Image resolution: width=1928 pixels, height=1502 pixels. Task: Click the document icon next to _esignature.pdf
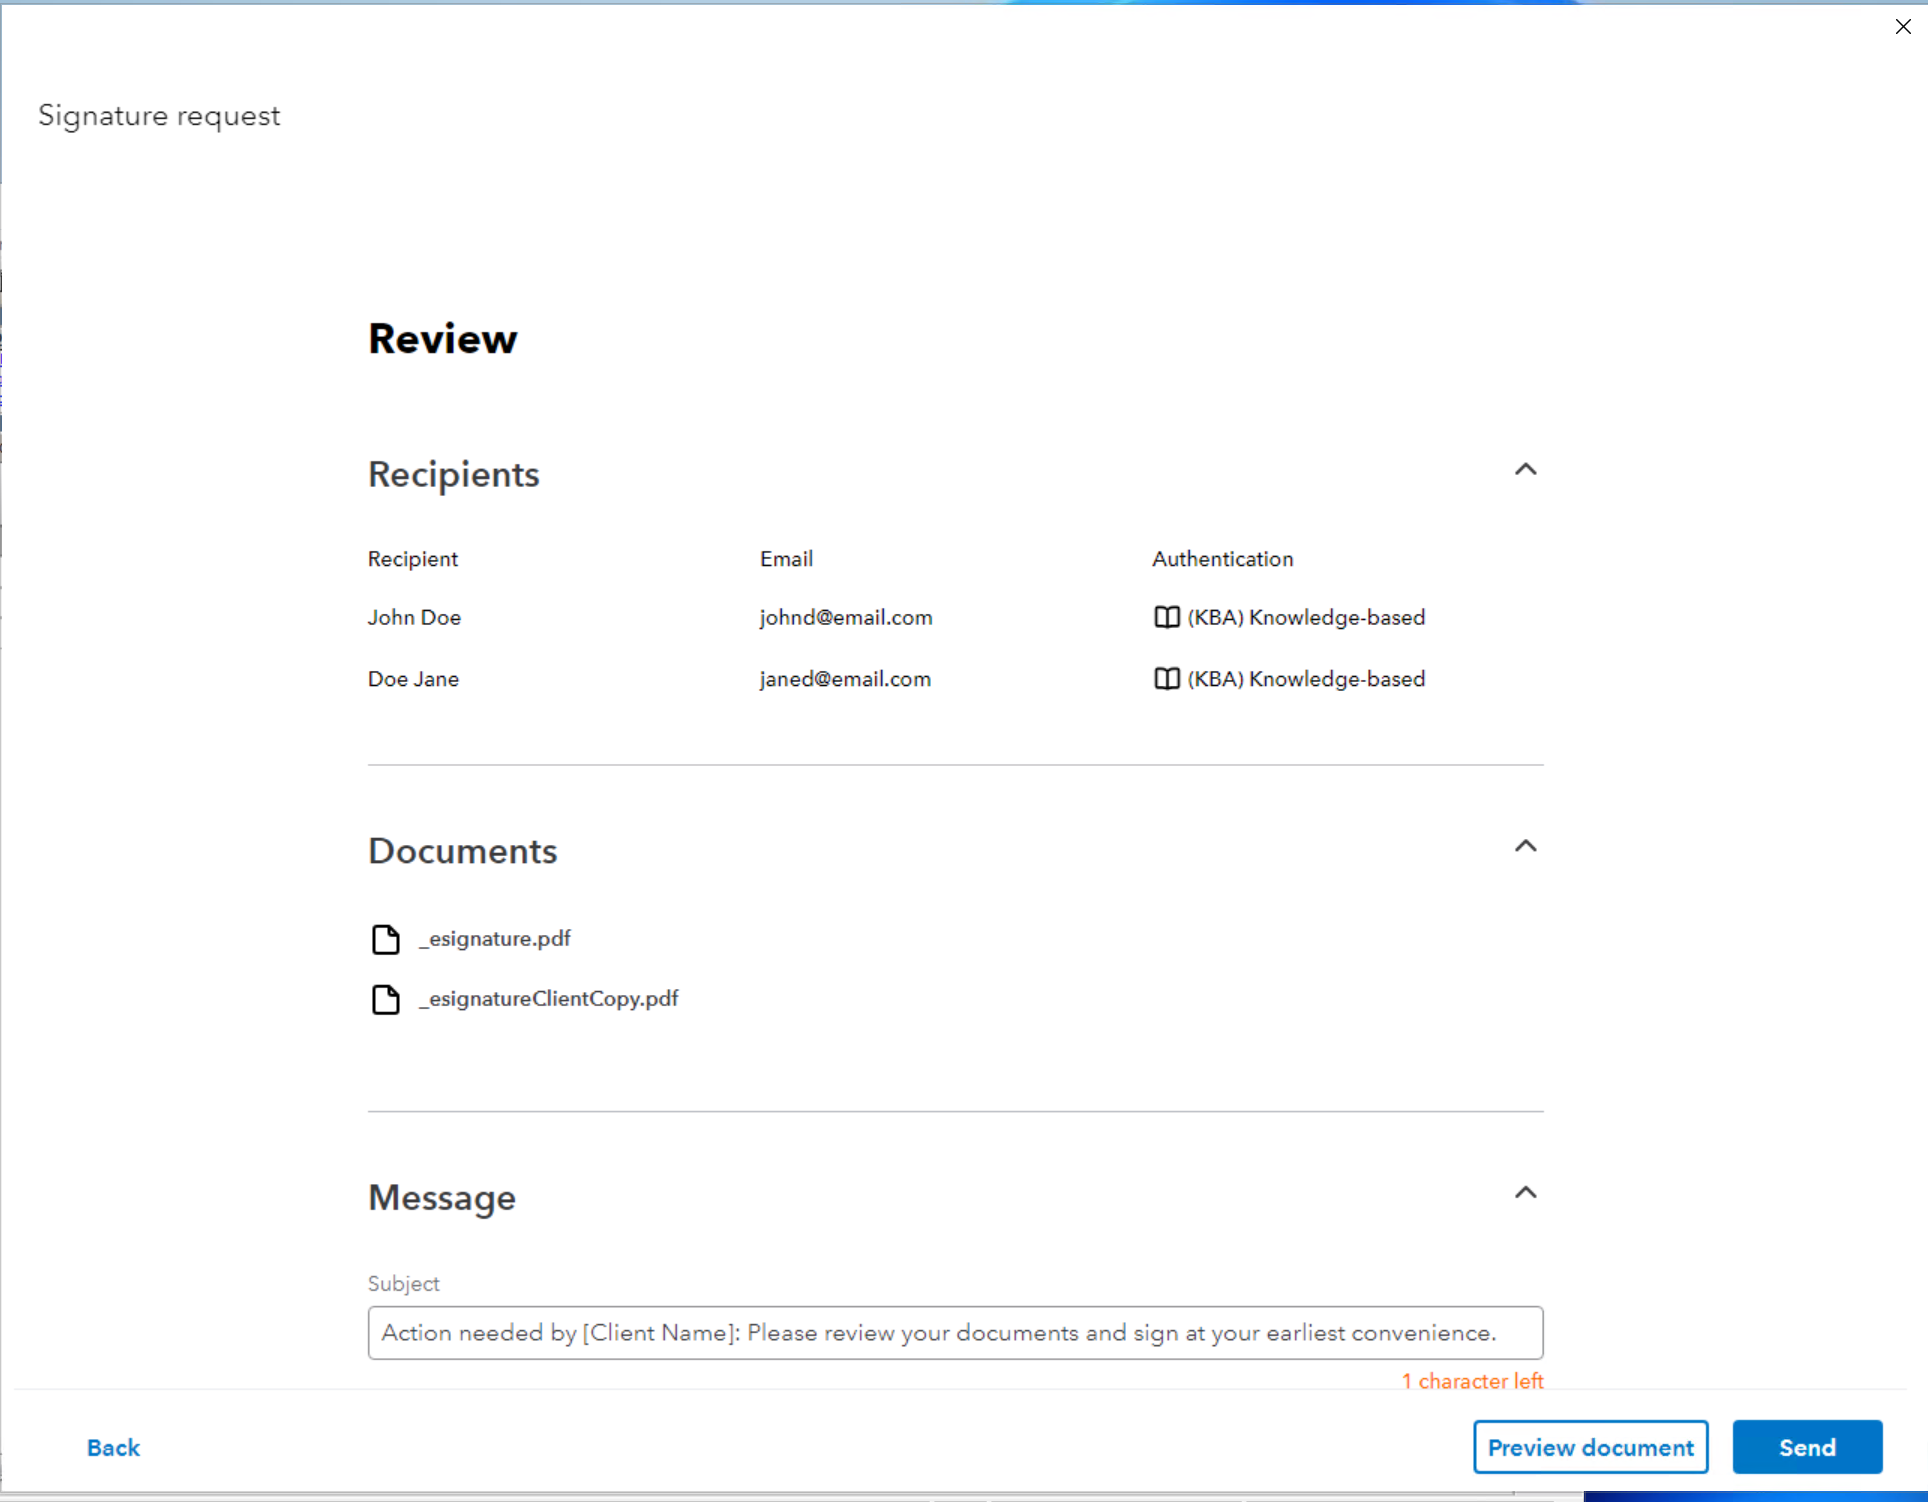click(386, 939)
